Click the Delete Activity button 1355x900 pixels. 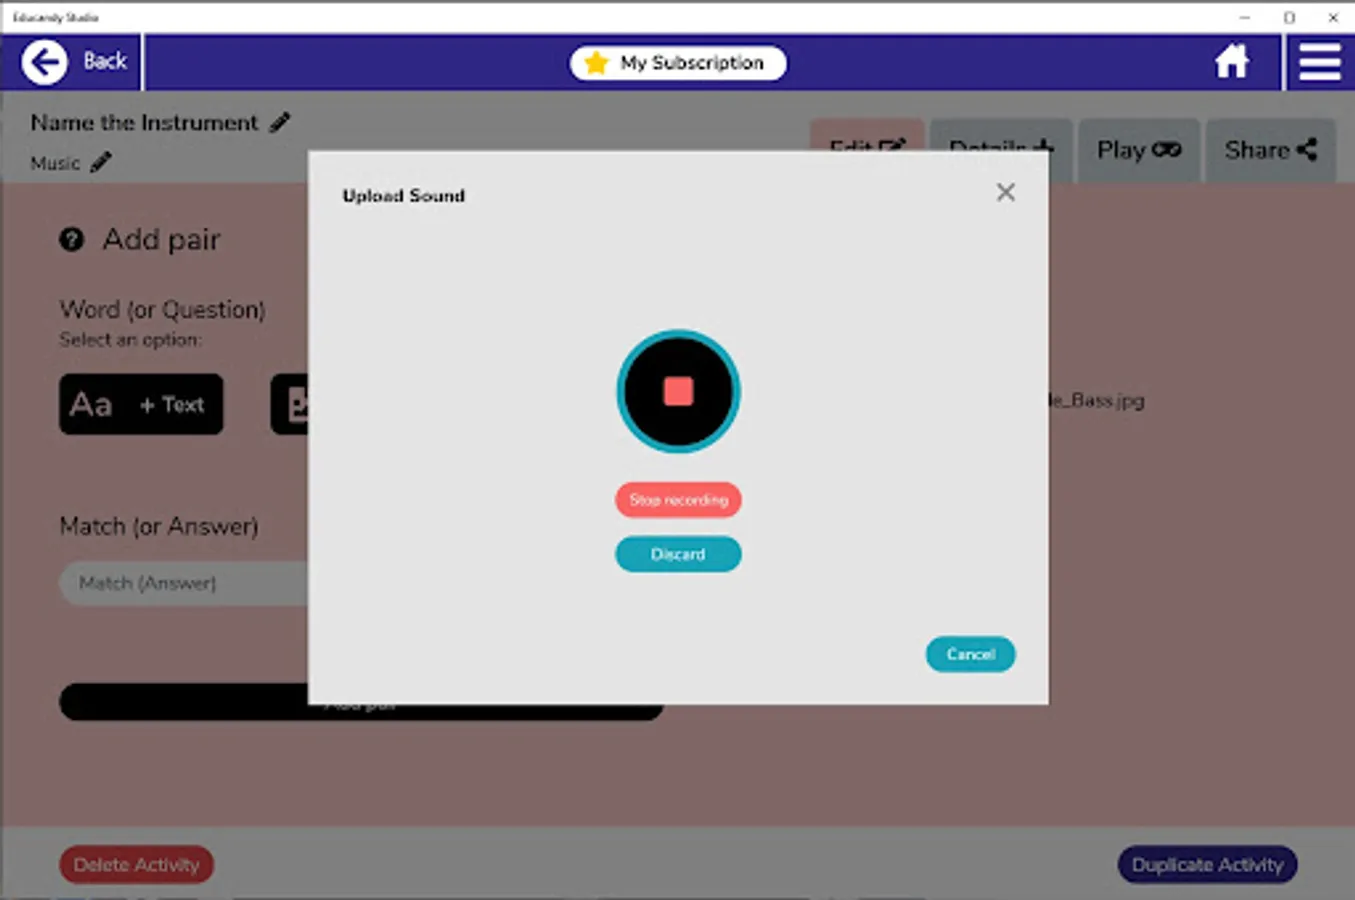(136, 865)
